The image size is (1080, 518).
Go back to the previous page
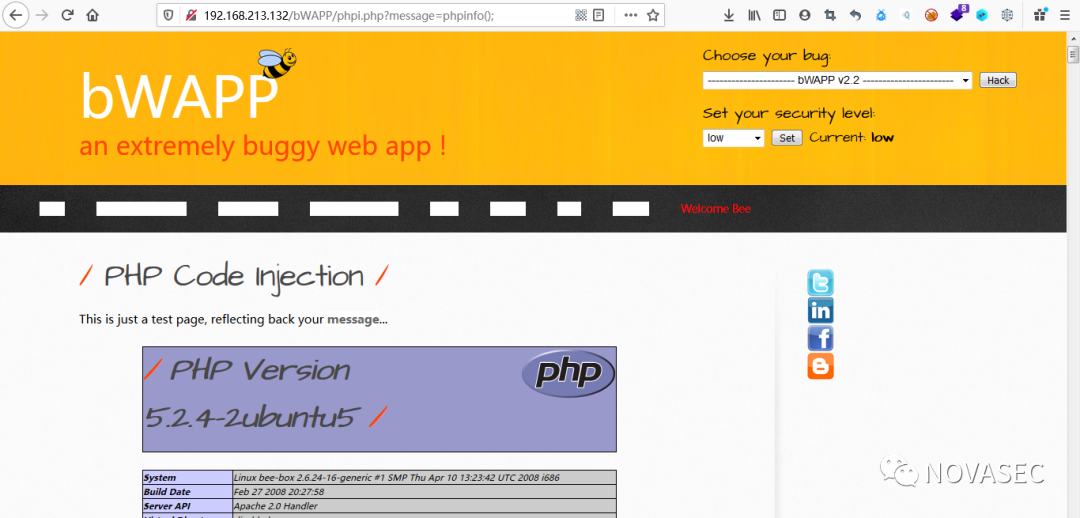(15, 15)
